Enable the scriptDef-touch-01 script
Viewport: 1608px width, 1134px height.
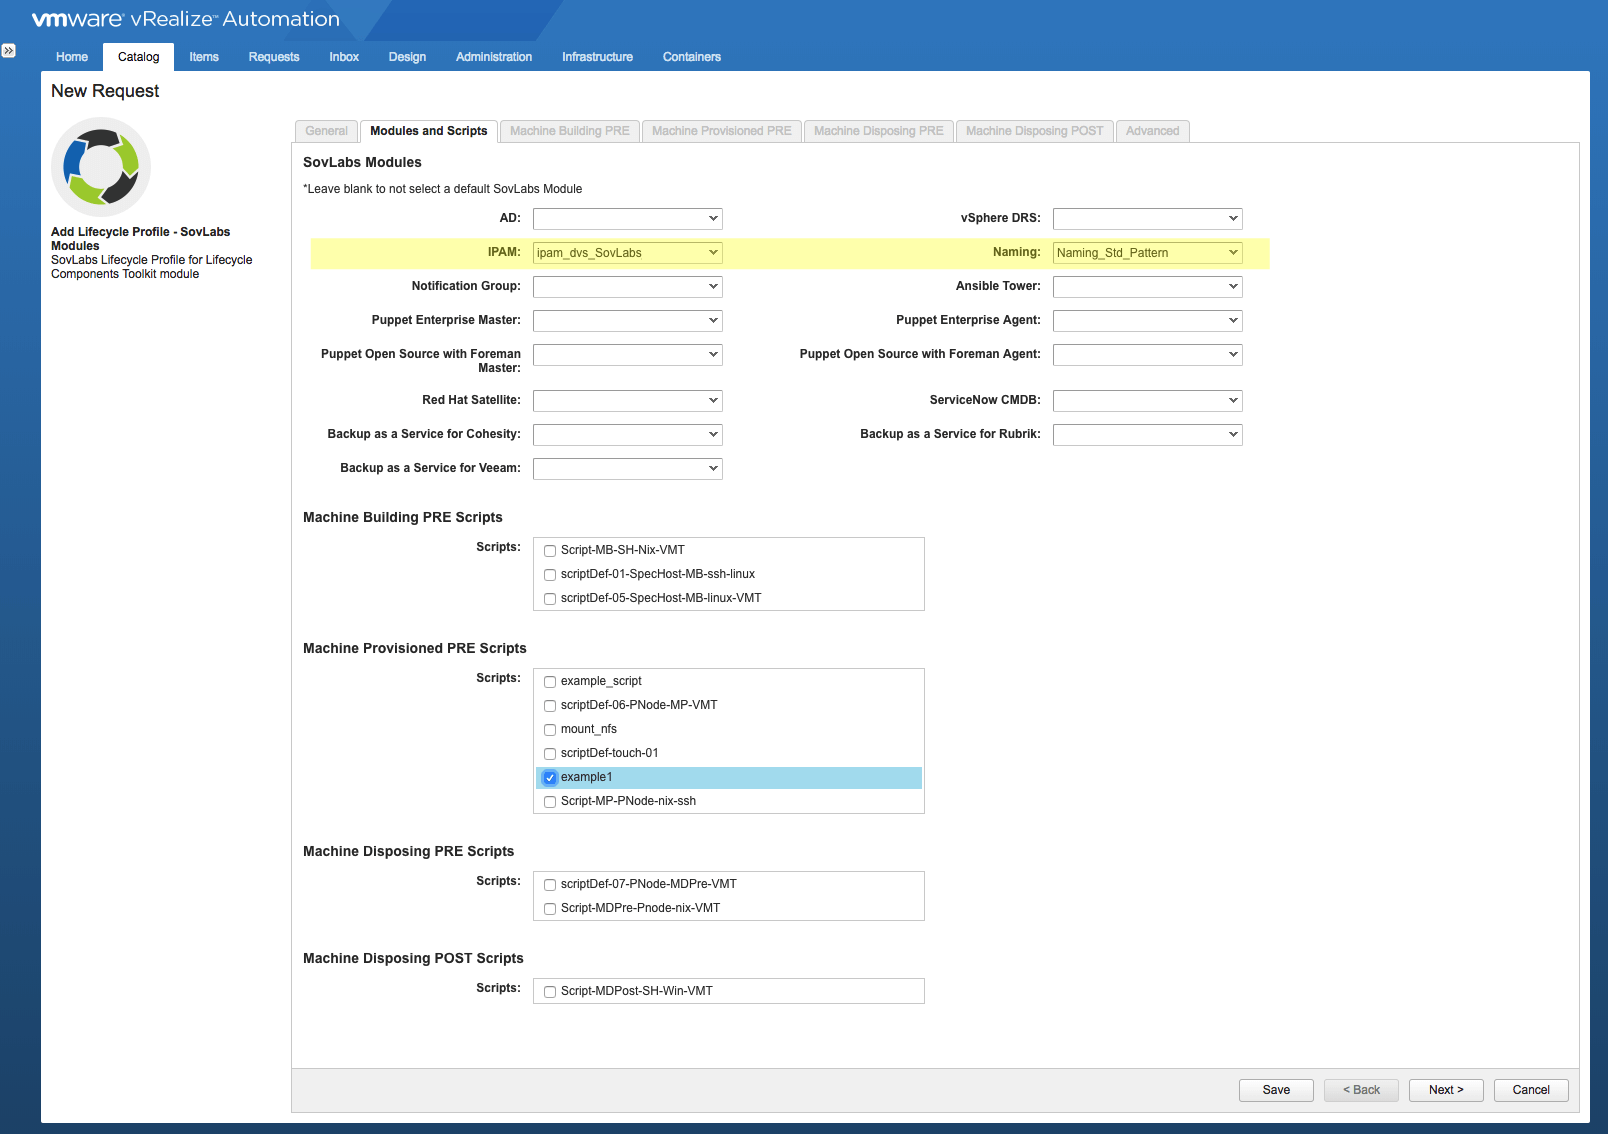pyautogui.click(x=550, y=753)
